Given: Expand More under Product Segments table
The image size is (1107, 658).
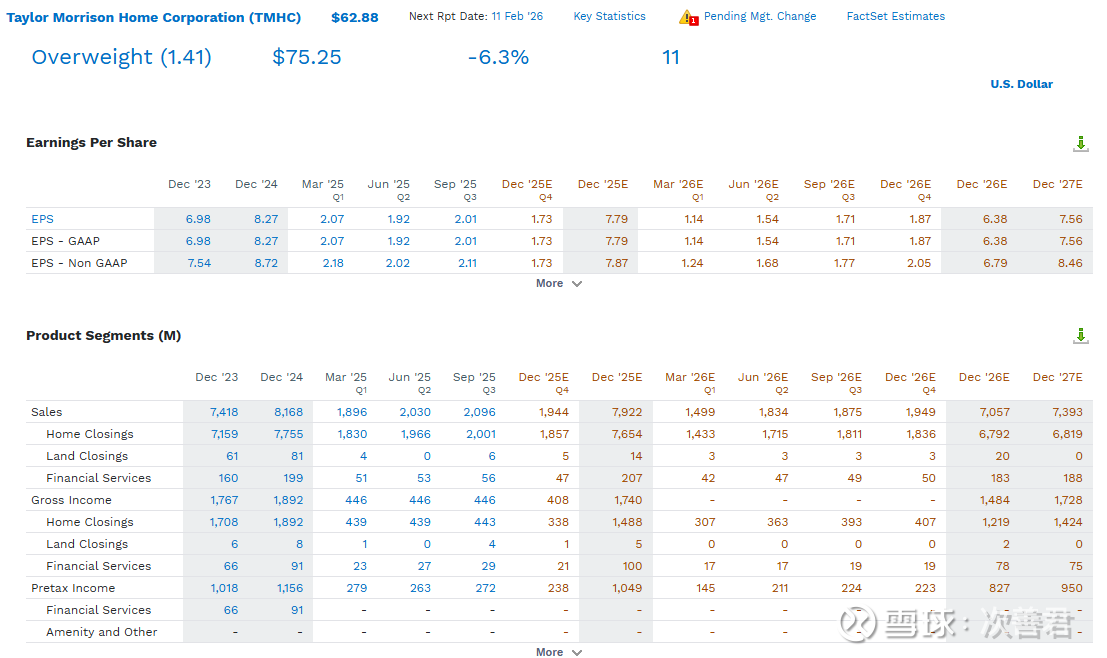Looking at the screenshot, I should click(558, 652).
